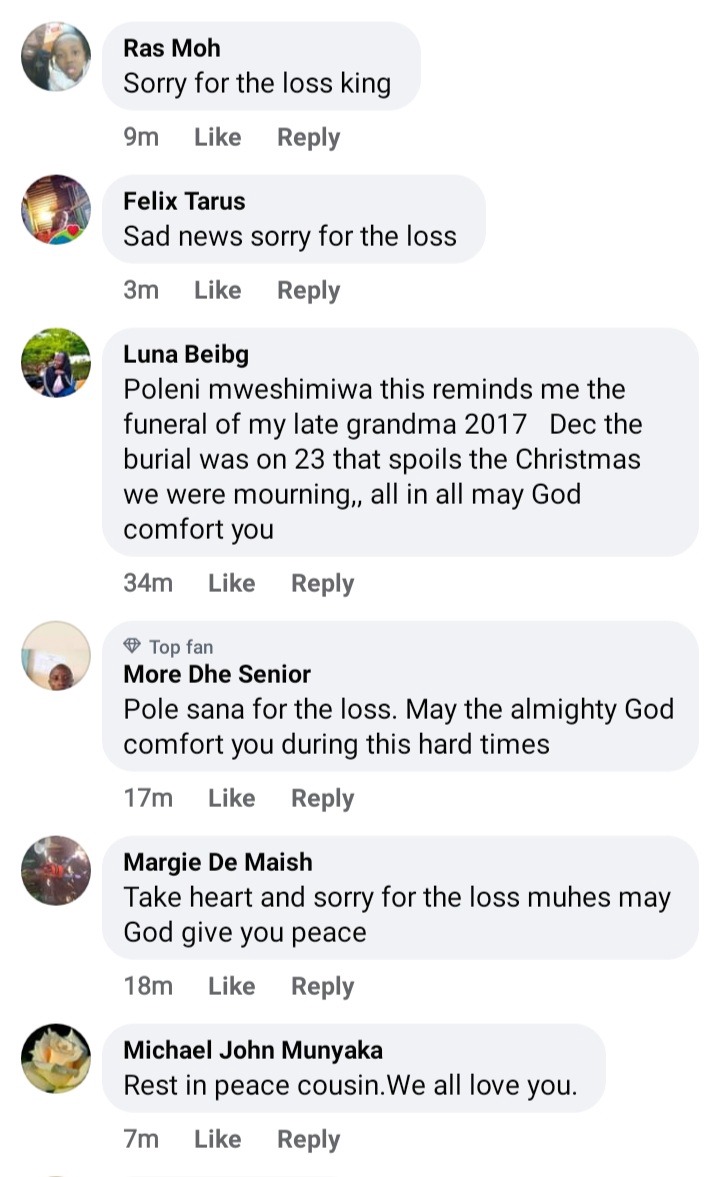
Task: Open Michael John Munyaka's rose avatar
Action: tap(56, 1059)
